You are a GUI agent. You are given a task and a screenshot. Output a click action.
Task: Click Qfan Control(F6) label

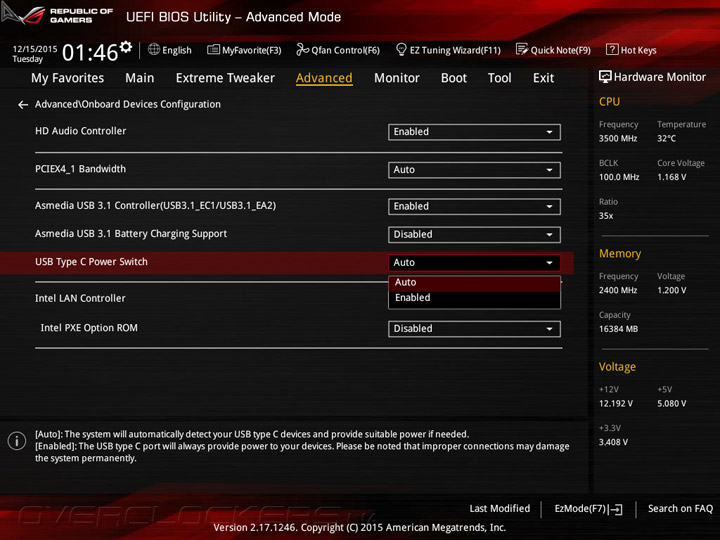tap(345, 51)
